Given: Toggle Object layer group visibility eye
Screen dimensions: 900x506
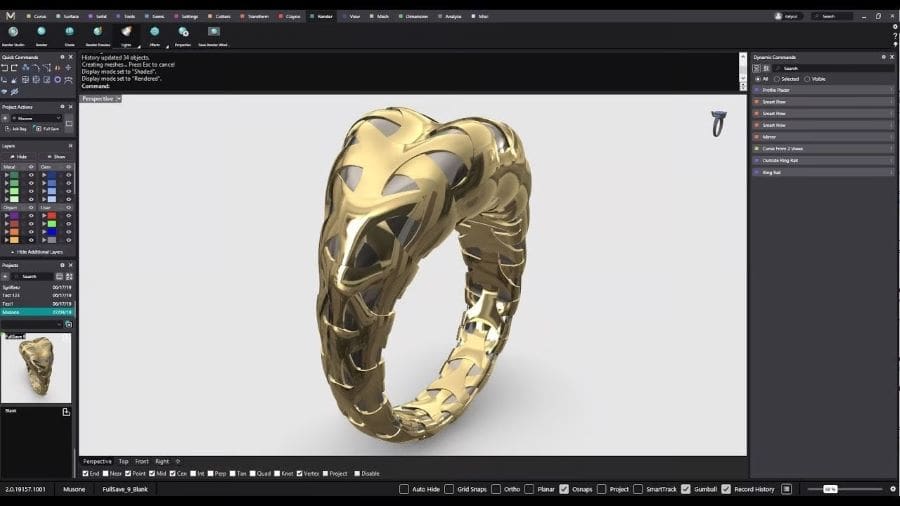Looking at the screenshot, I should [31, 208].
